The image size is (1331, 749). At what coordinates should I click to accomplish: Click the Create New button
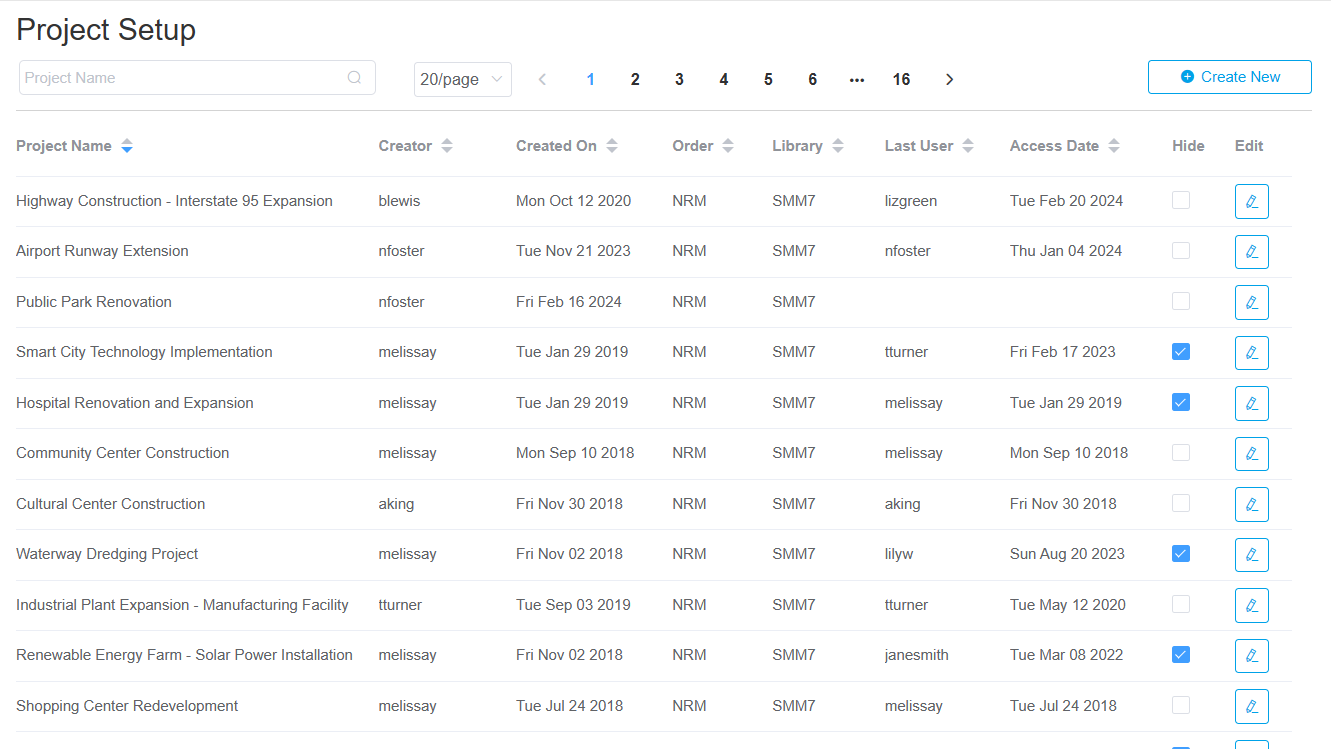point(1229,77)
